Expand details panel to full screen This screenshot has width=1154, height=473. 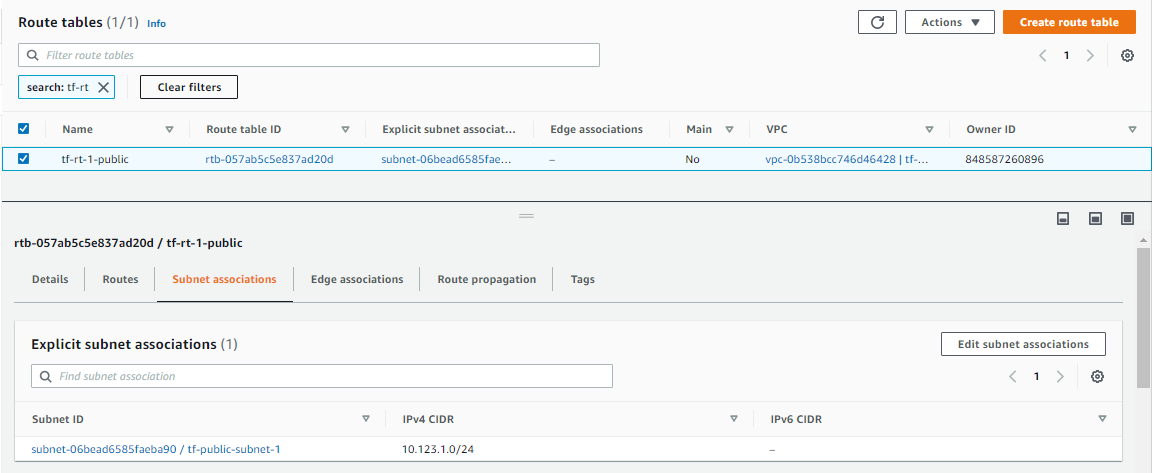point(1127,218)
